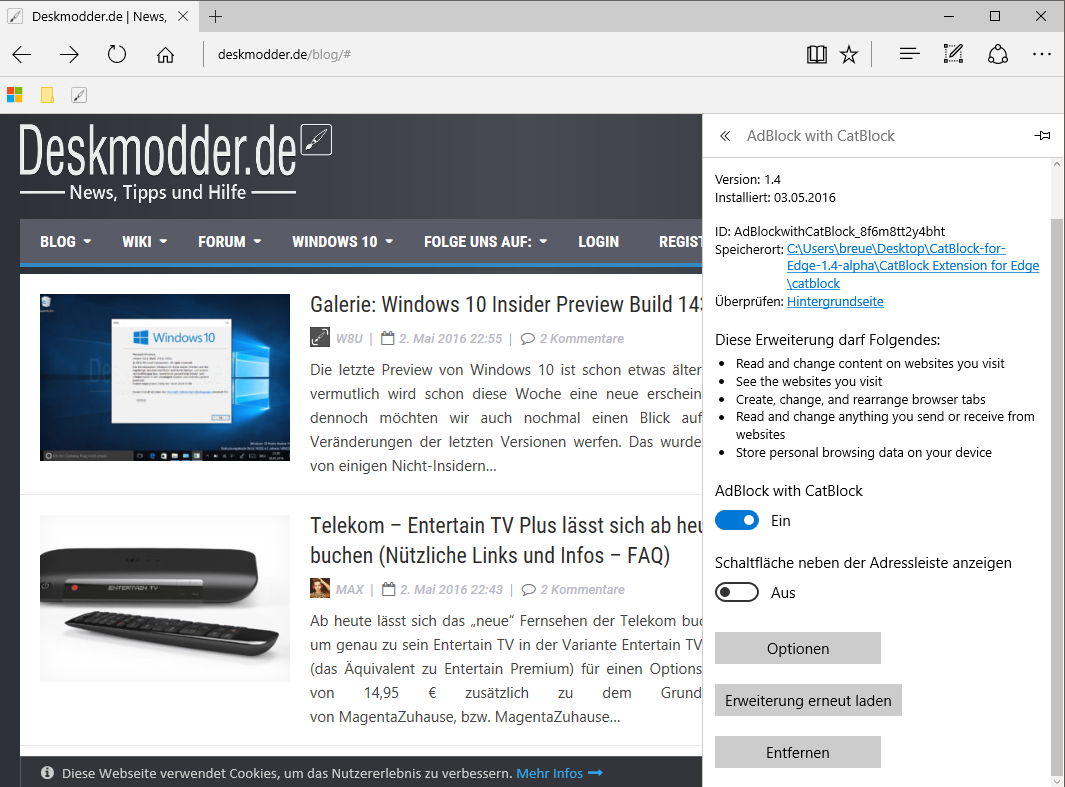Enable button next to address bar
The image size is (1065, 787).
pos(737,593)
